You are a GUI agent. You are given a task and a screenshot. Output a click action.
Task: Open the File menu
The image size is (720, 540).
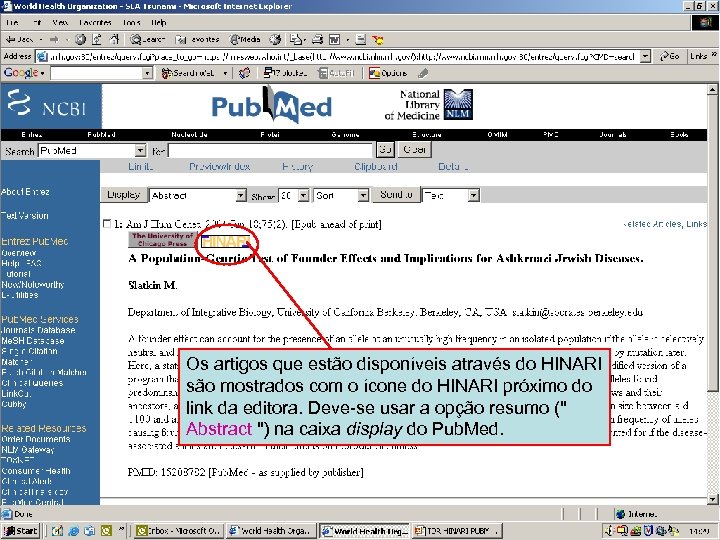12,22
